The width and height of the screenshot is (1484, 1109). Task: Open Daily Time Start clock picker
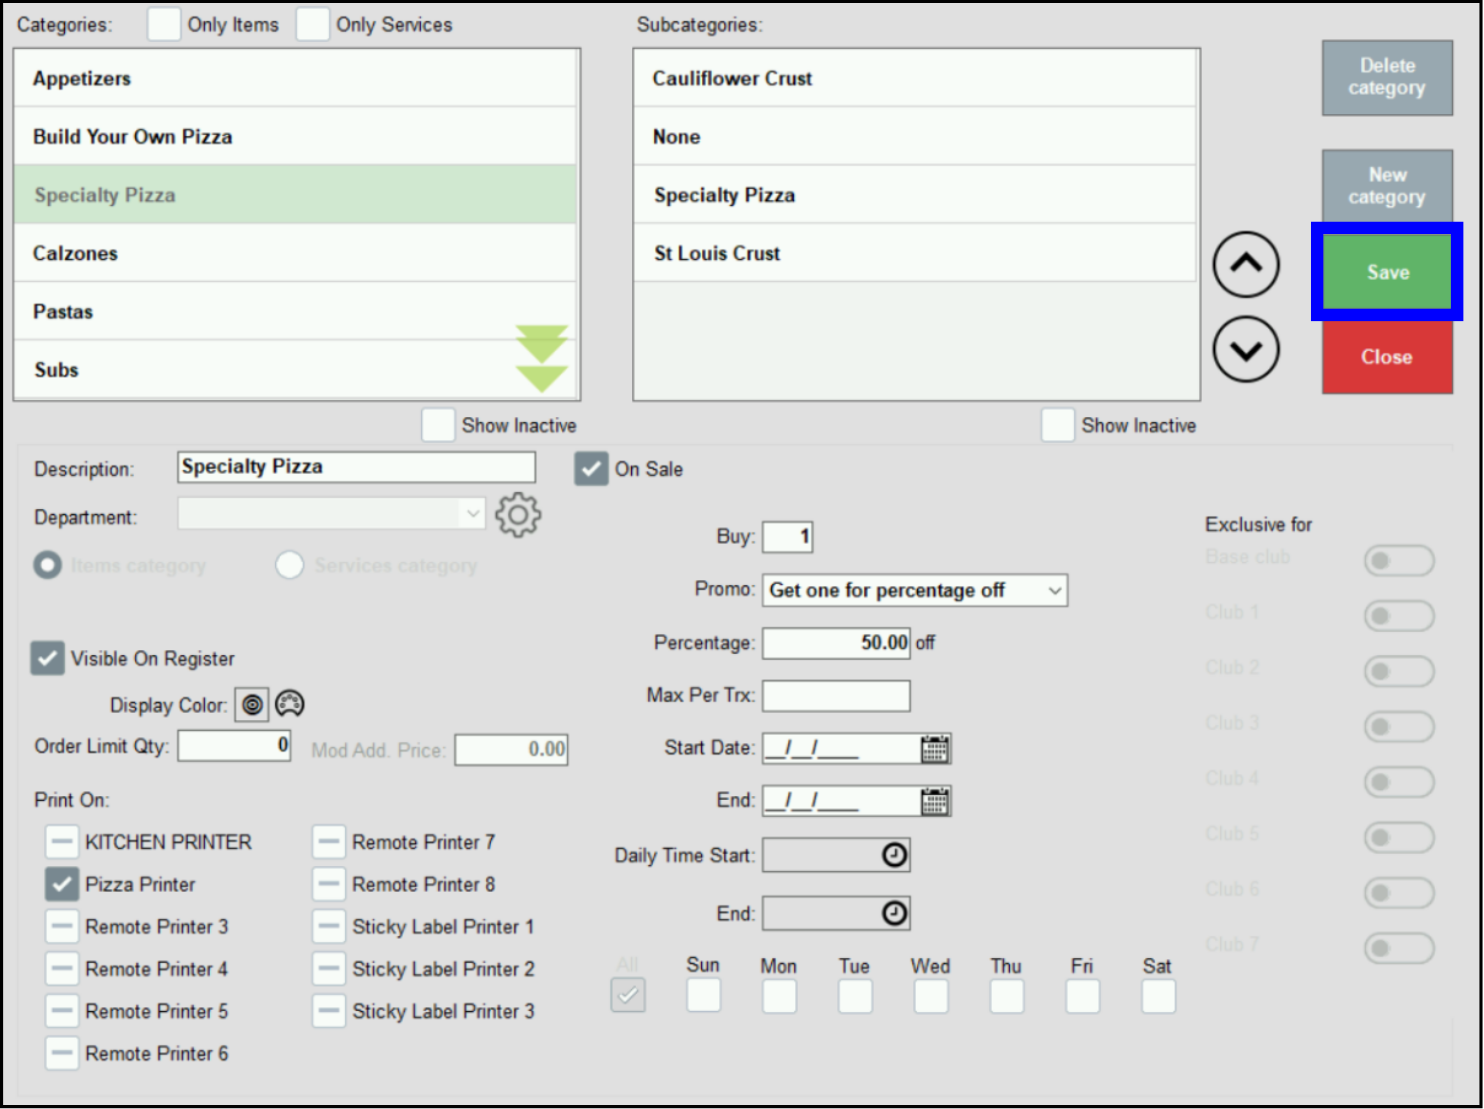click(x=894, y=855)
